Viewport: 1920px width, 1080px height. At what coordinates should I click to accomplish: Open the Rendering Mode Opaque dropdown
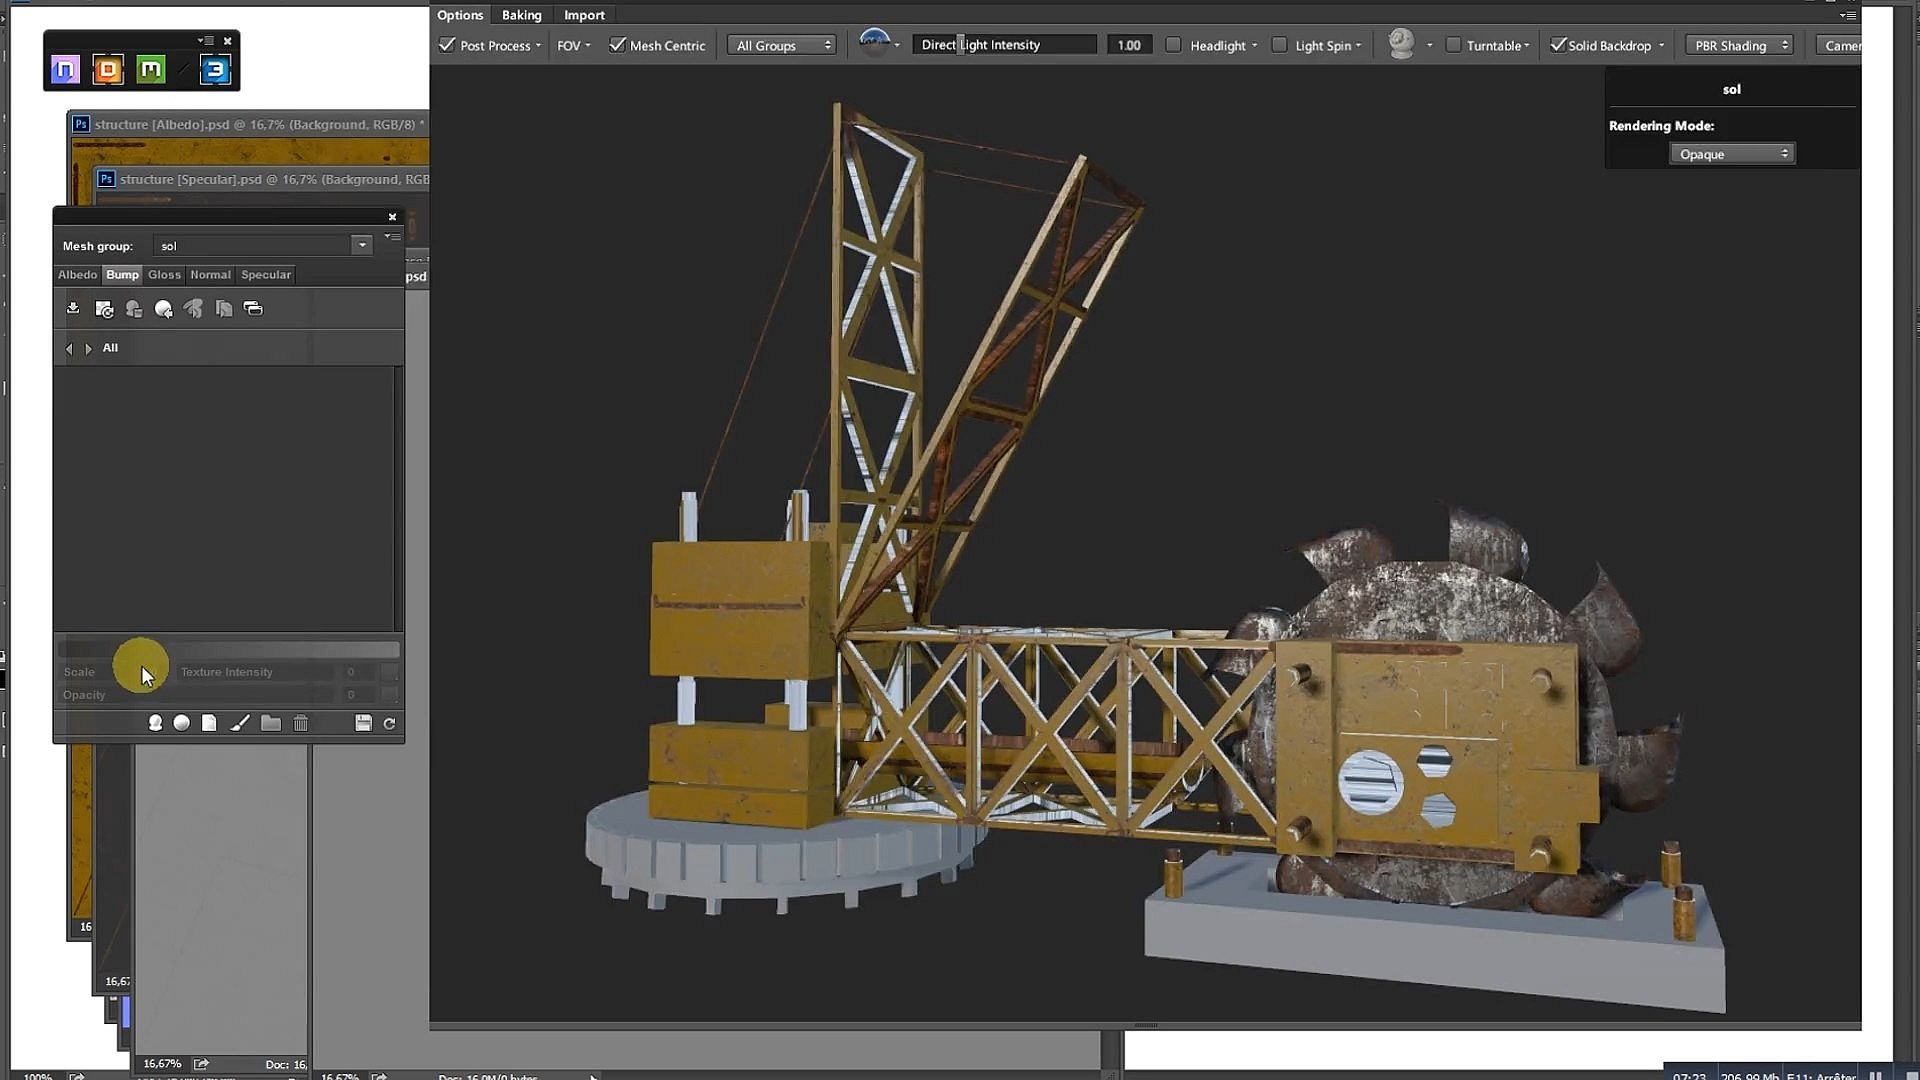point(1732,154)
